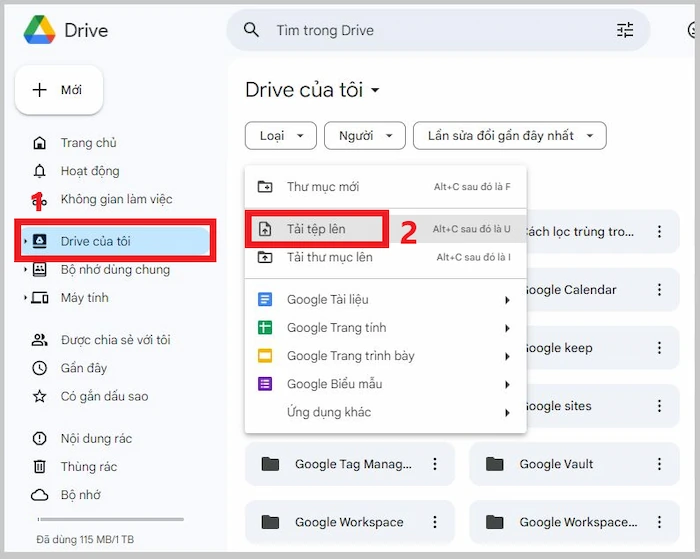This screenshot has width=700, height=559.
Task: Open the Người people filter dropdown
Action: click(x=365, y=136)
